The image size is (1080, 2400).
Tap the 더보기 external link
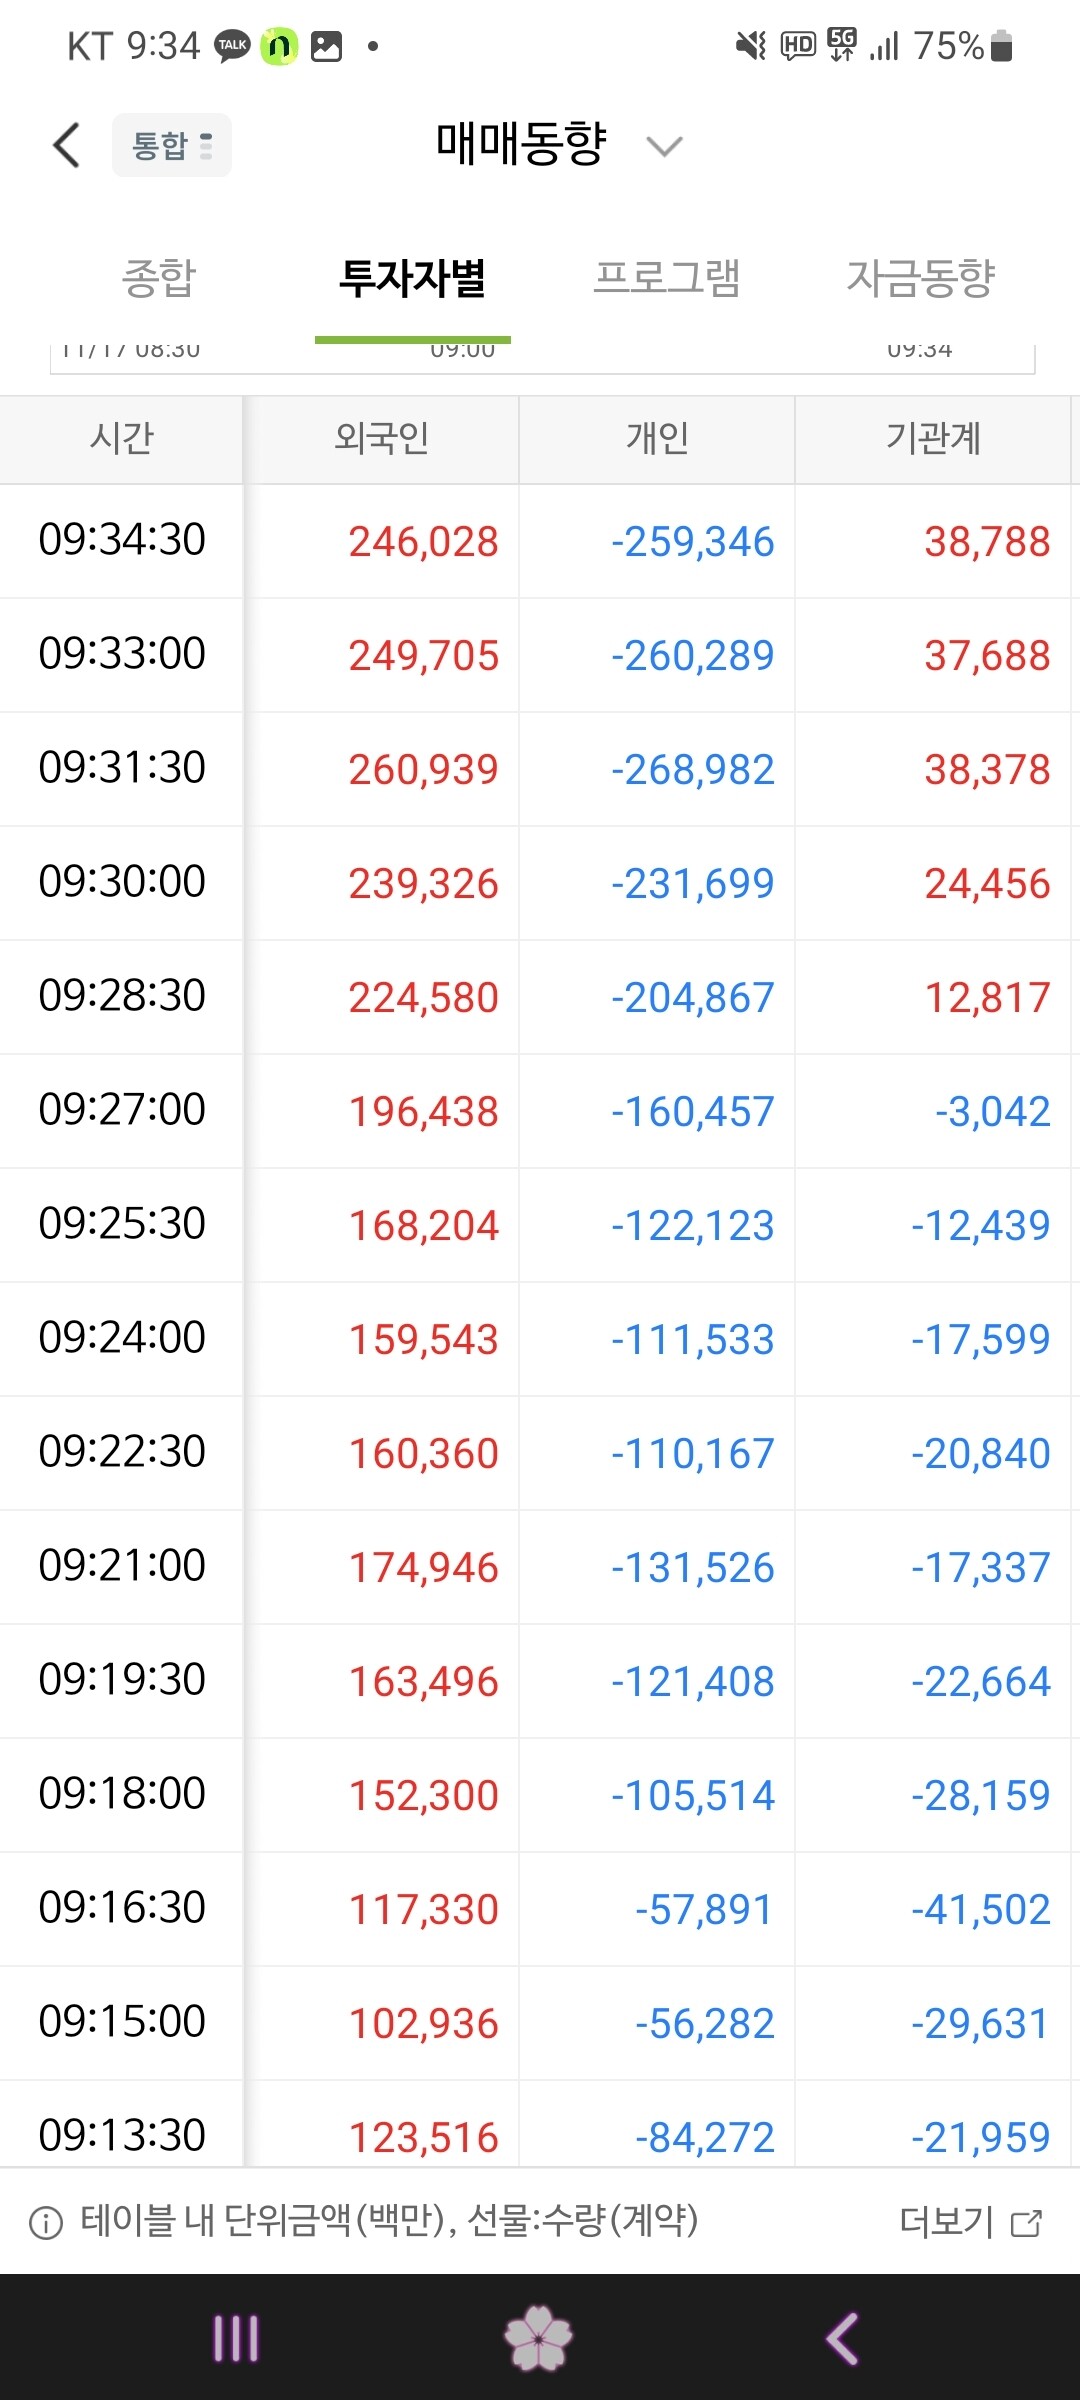[970, 2222]
